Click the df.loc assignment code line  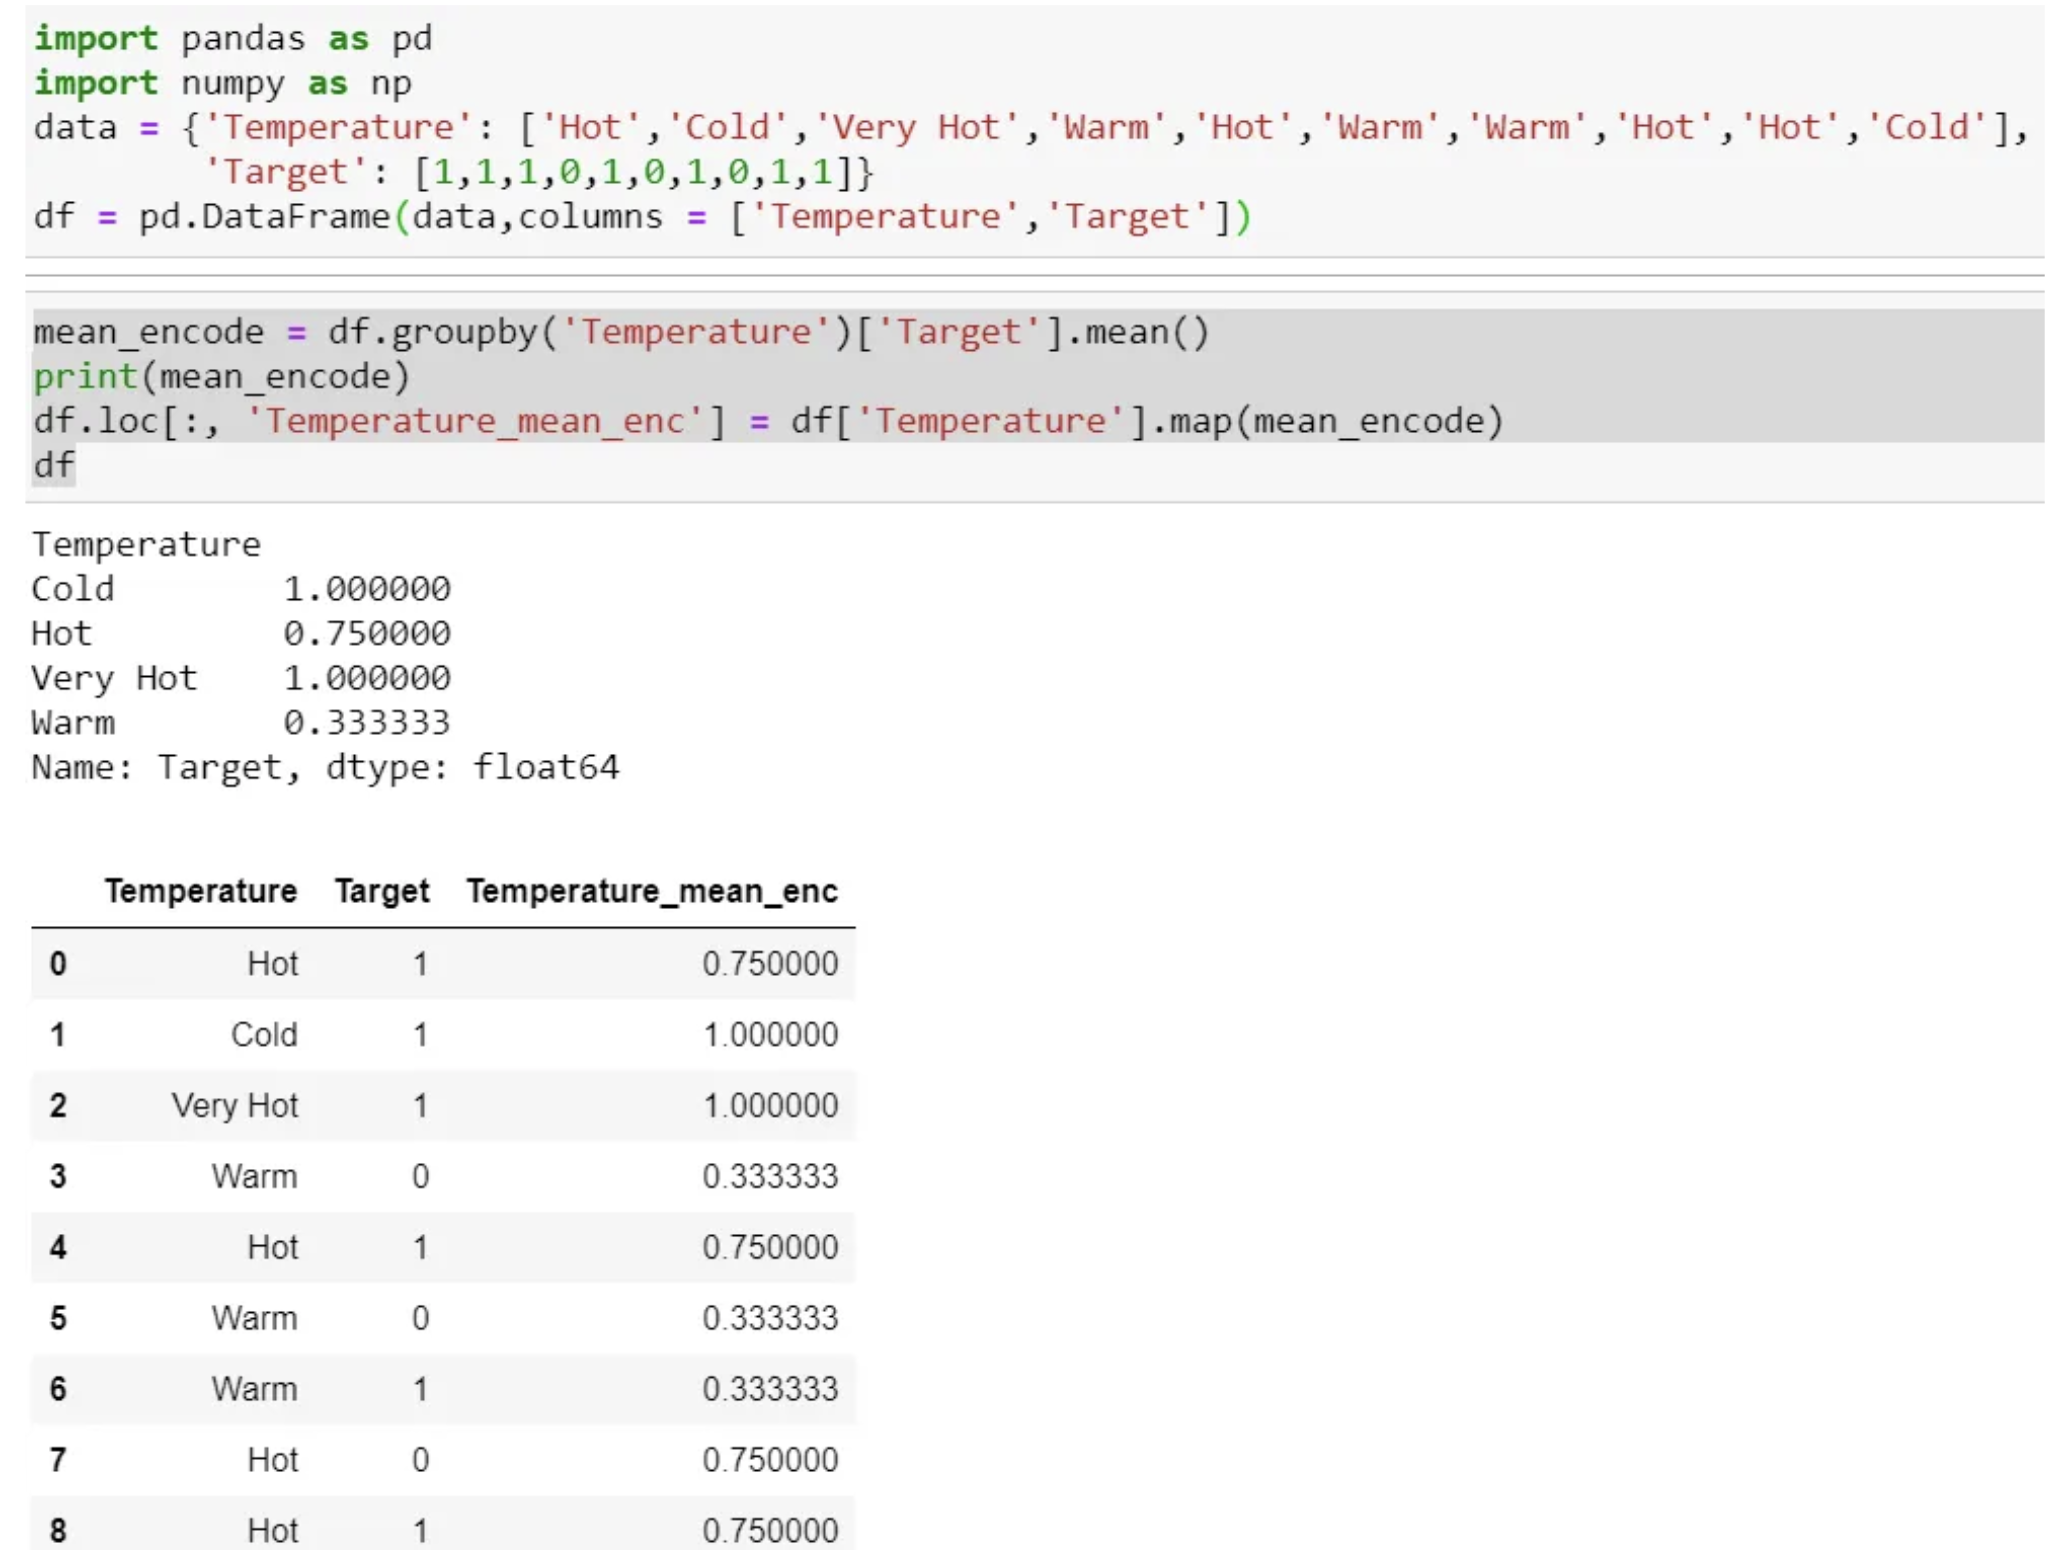pyautogui.click(x=767, y=421)
